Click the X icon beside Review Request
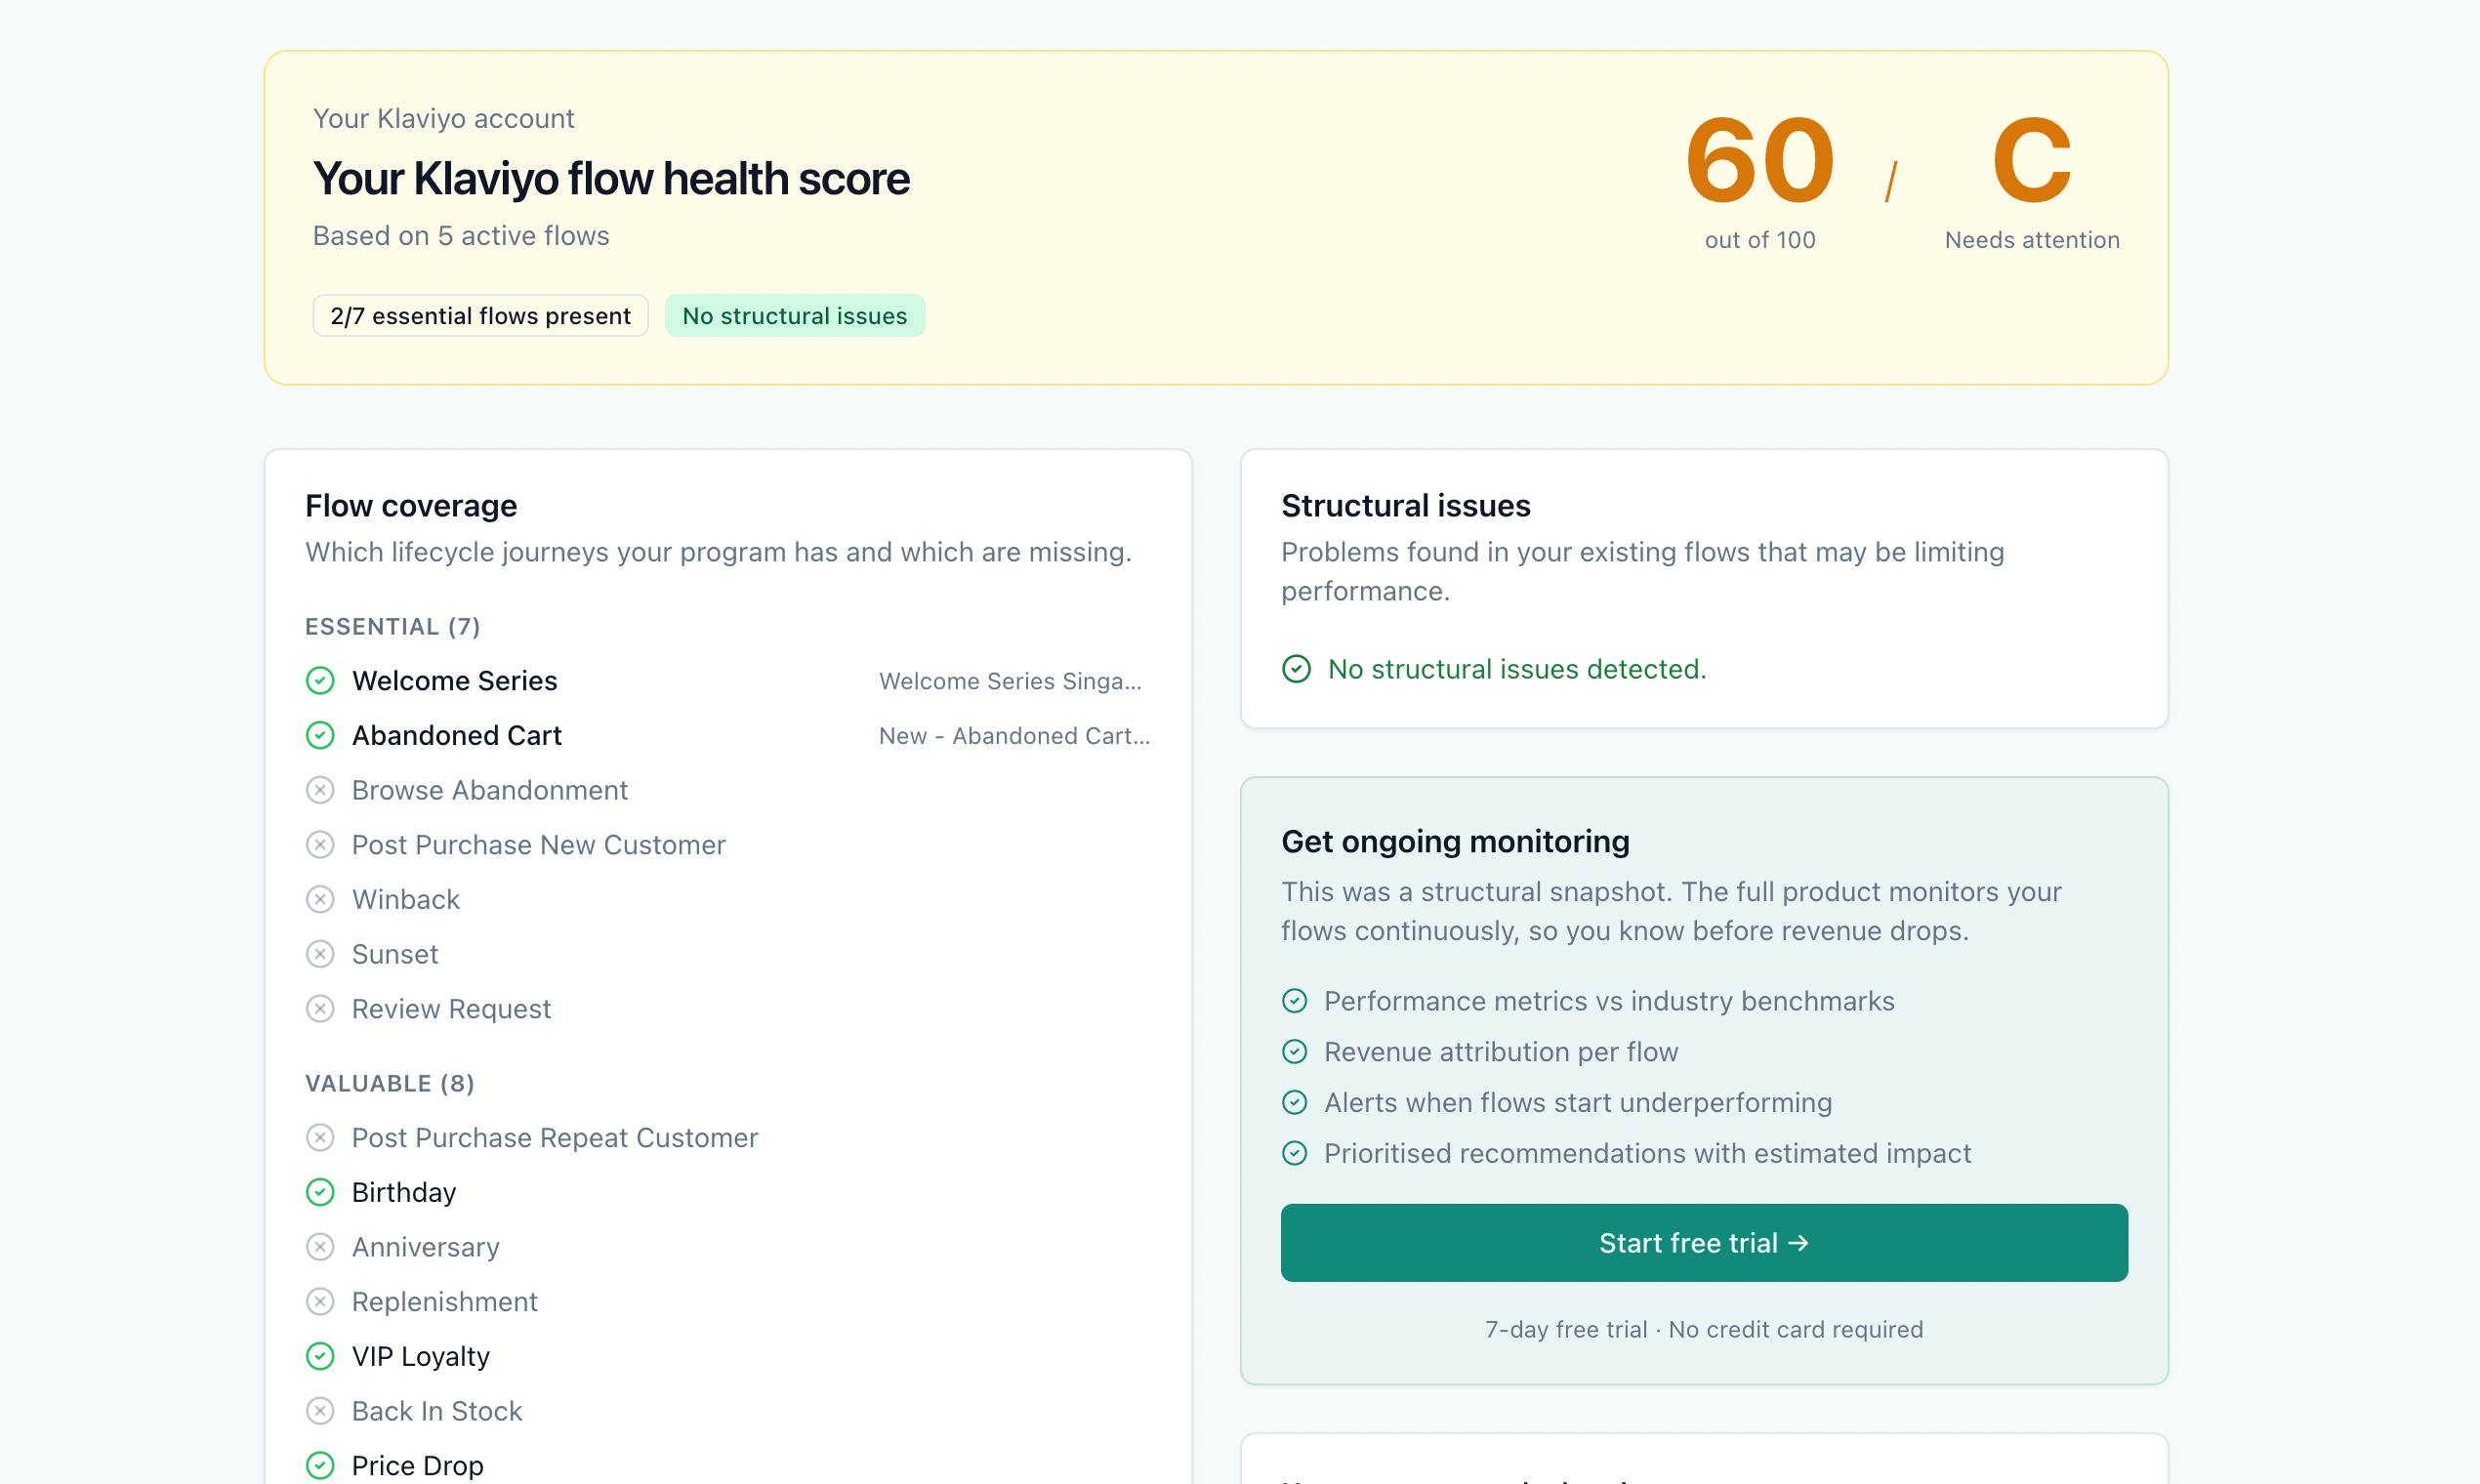Viewport: 2480px width, 1484px height. coord(320,1009)
